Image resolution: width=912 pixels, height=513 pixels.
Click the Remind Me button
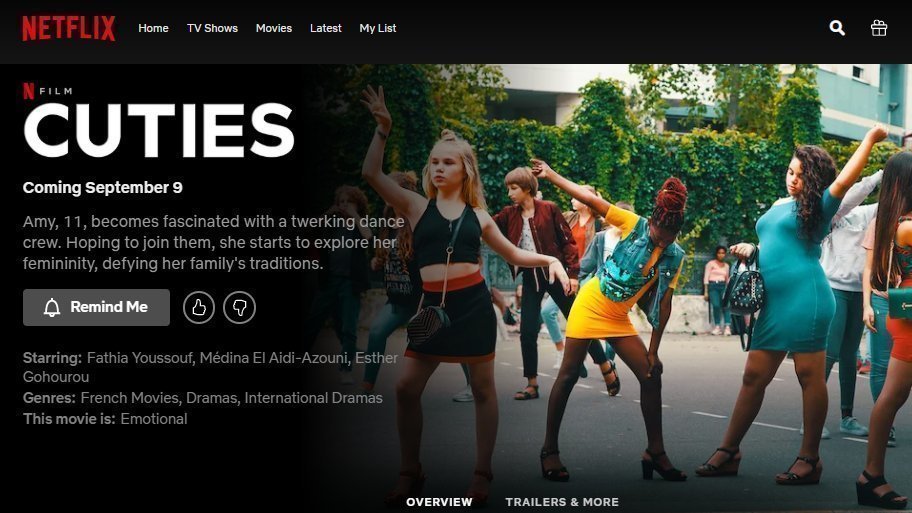97,307
